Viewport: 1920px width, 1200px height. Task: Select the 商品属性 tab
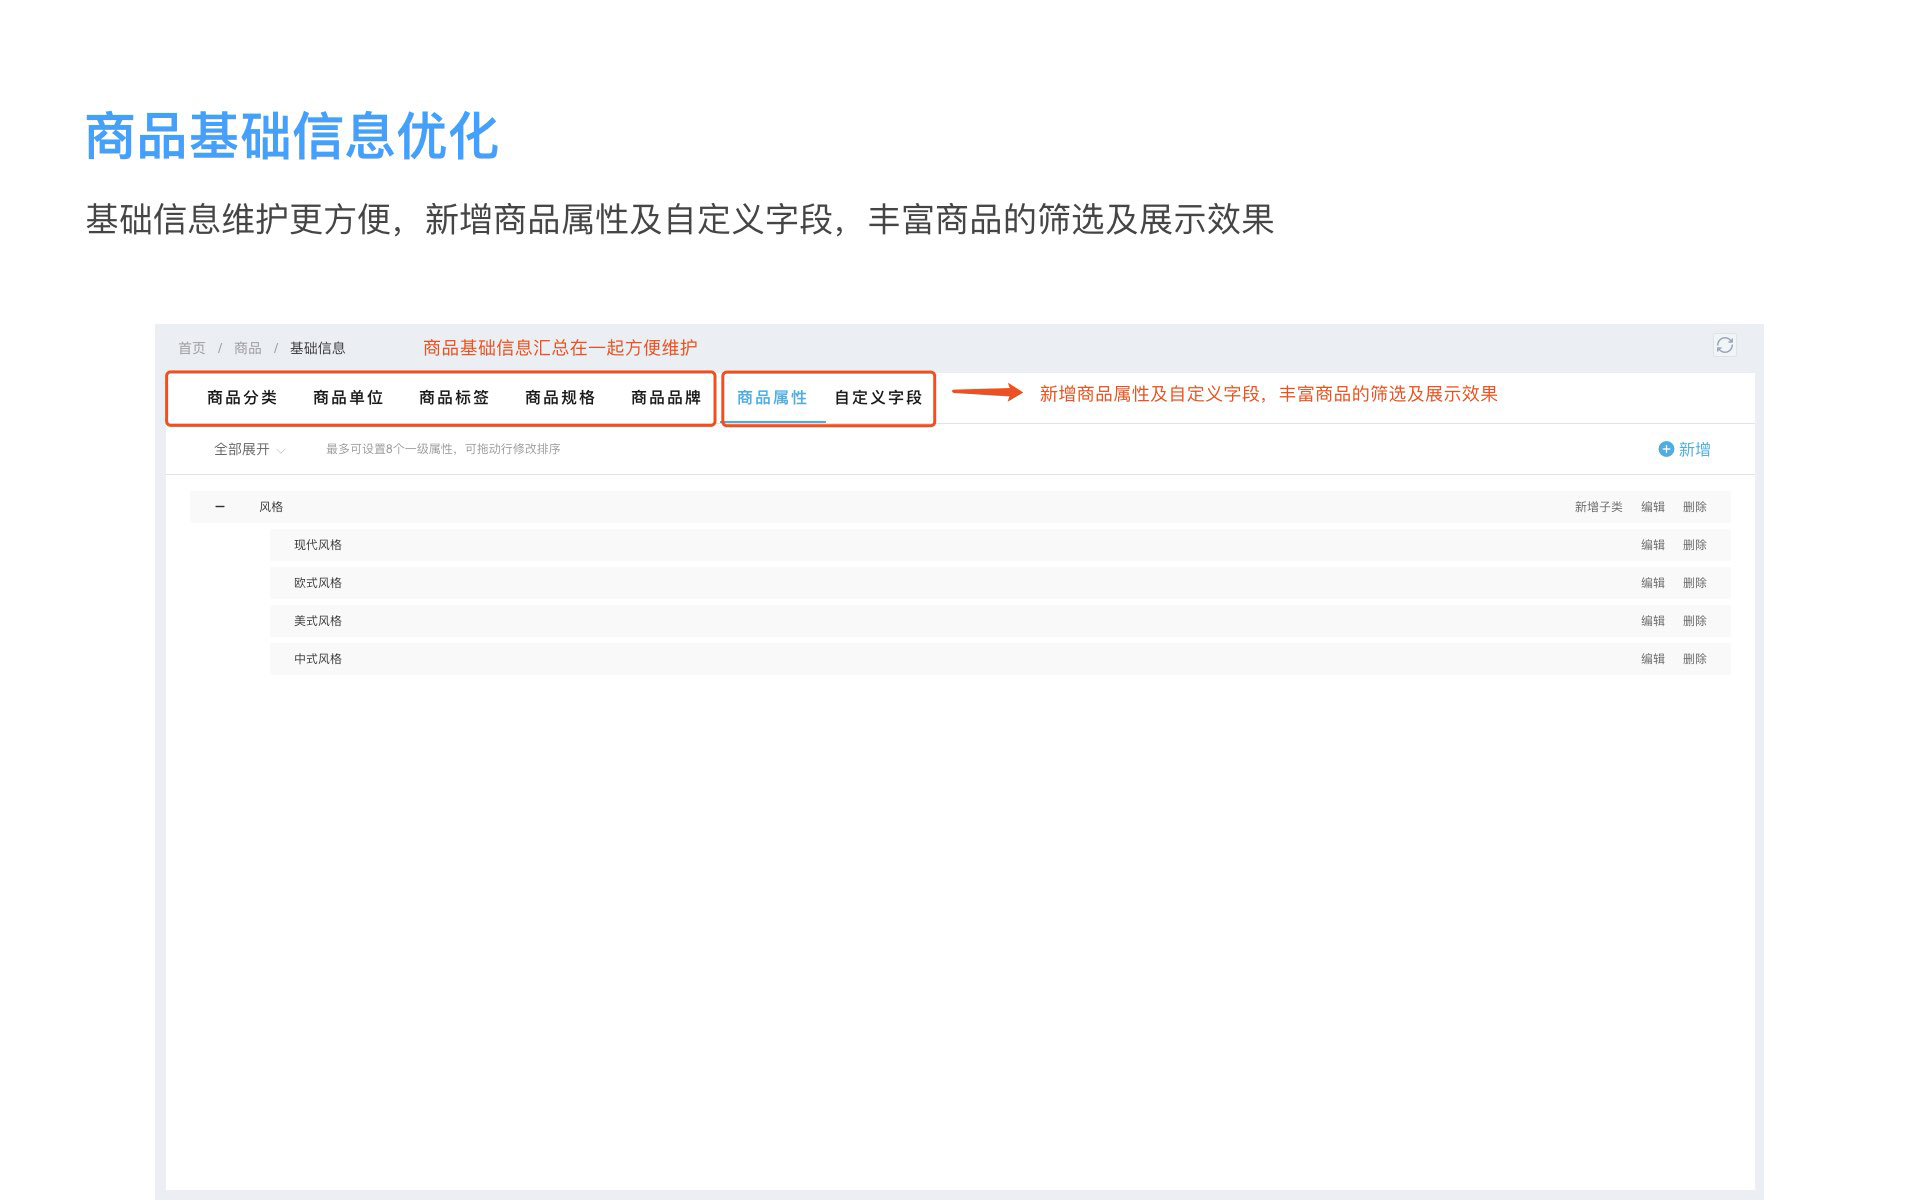[x=772, y=398]
